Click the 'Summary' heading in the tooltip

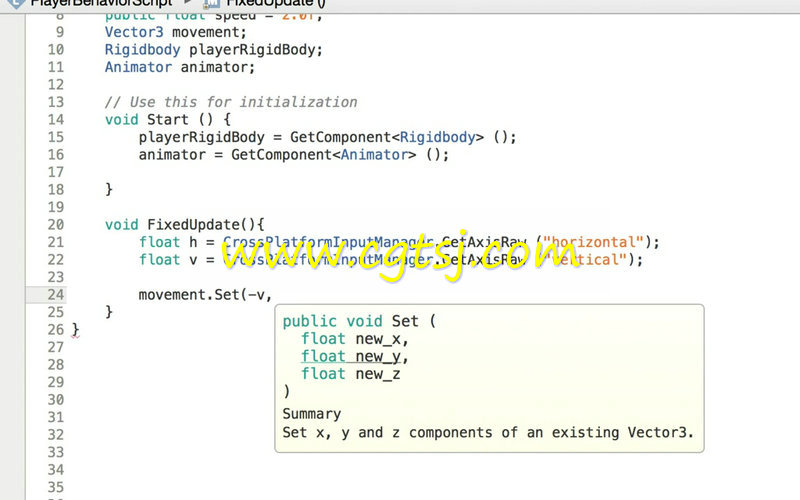[x=312, y=414]
